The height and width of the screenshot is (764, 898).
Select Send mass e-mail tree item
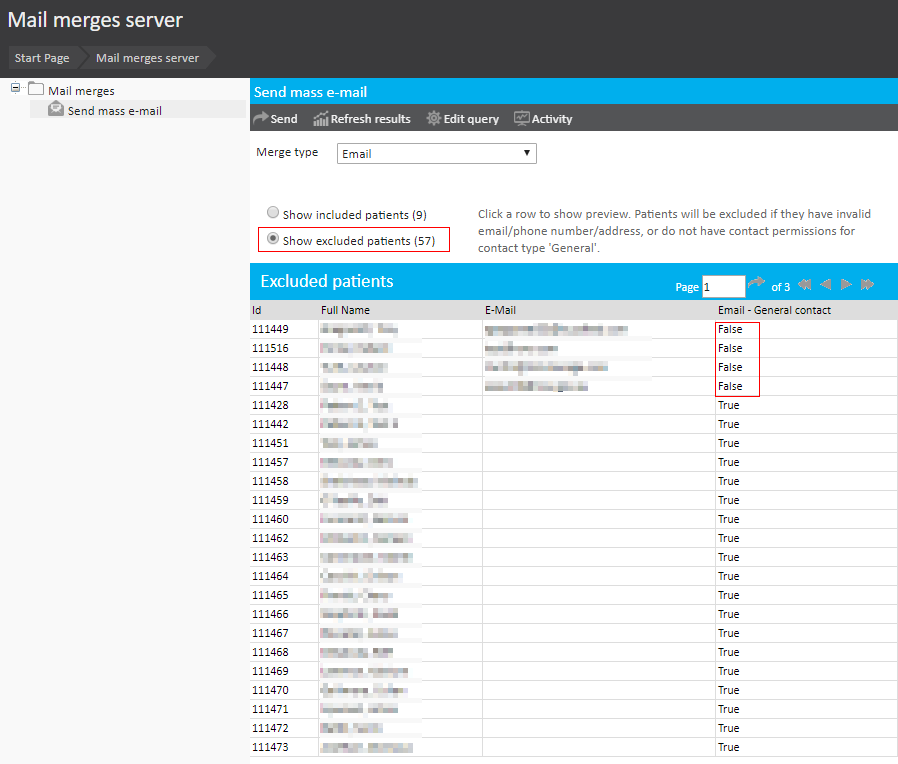pyautogui.click(x=114, y=110)
